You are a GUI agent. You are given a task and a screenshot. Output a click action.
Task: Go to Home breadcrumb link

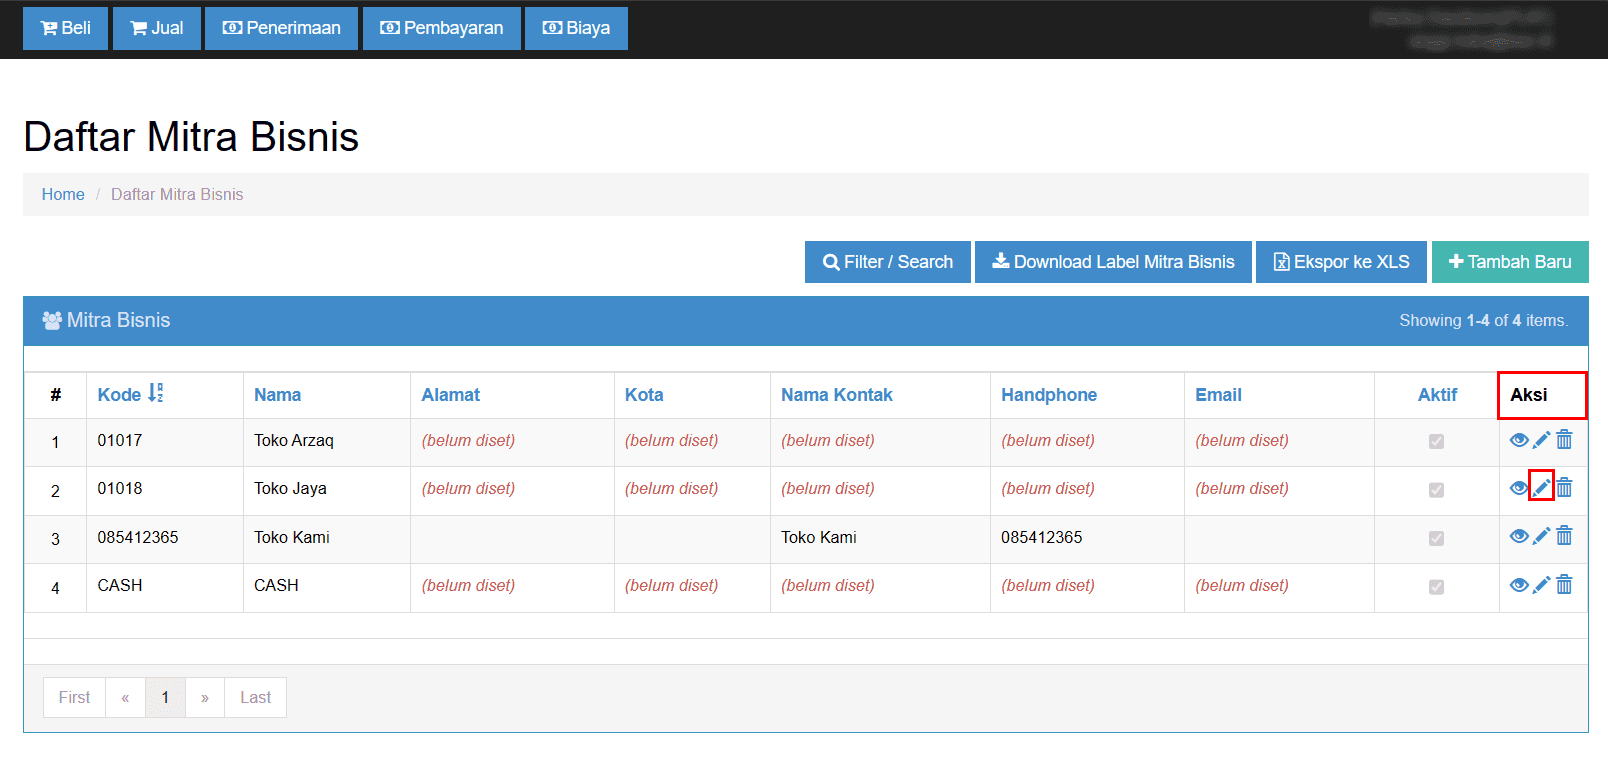(x=63, y=194)
